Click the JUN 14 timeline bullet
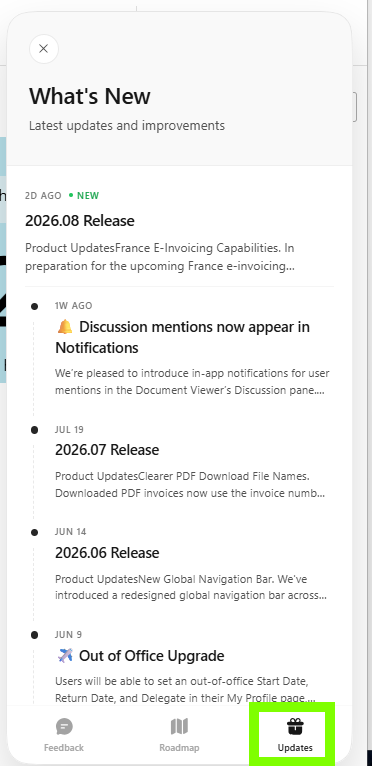 pyautogui.click(x=34, y=532)
